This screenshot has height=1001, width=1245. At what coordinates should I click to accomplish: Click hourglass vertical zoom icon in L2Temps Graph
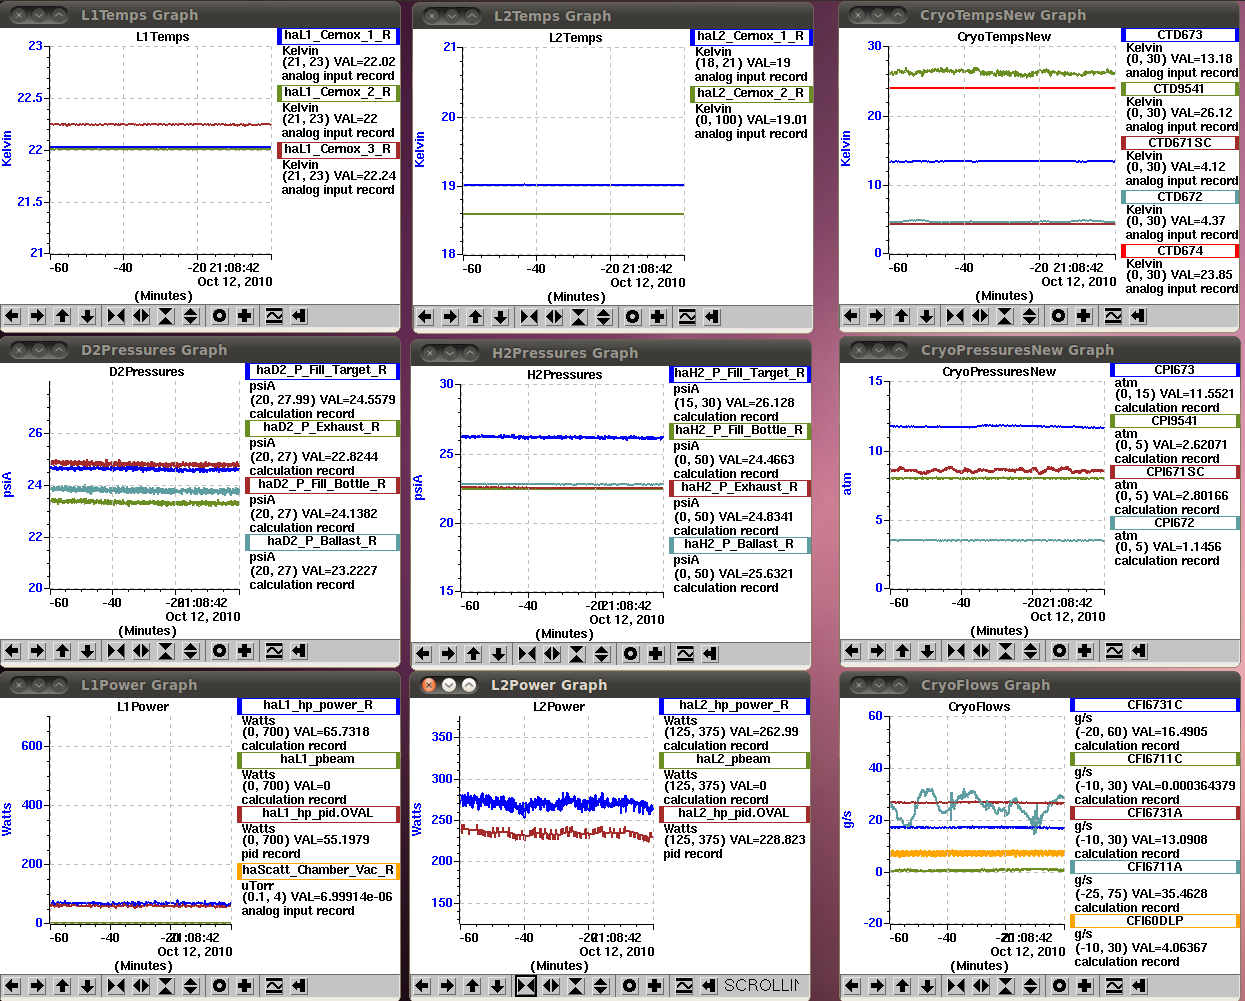[x=579, y=317]
